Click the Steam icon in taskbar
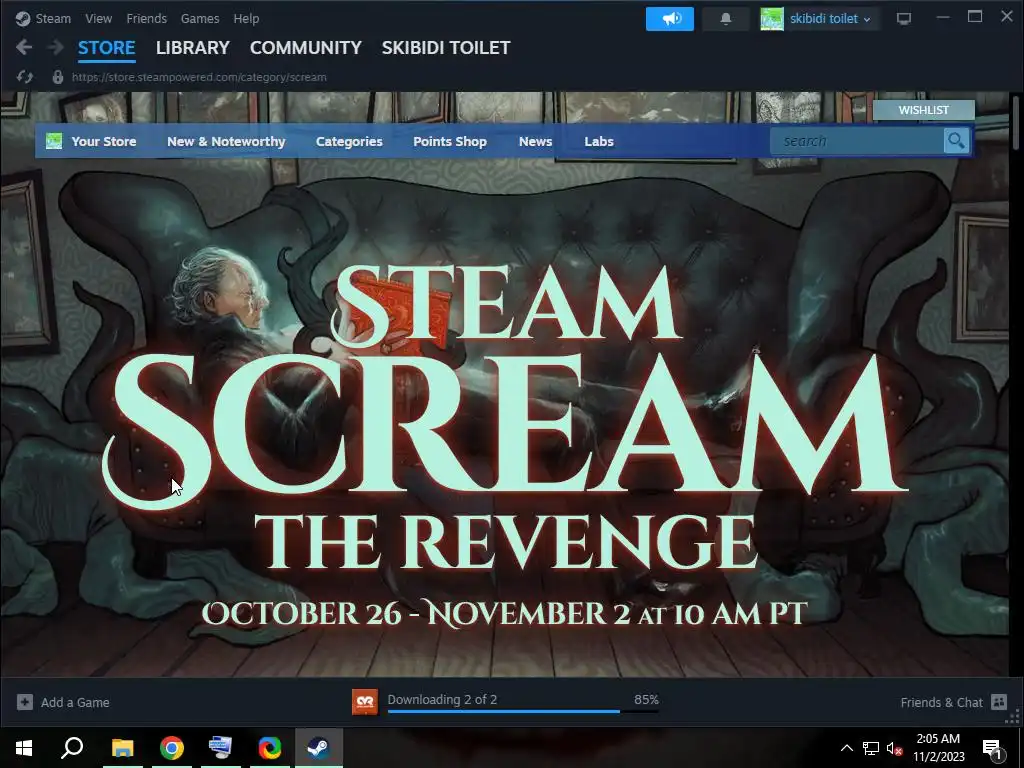Image resolution: width=1024 pixels, height=768 pixels. pos(319,748)
